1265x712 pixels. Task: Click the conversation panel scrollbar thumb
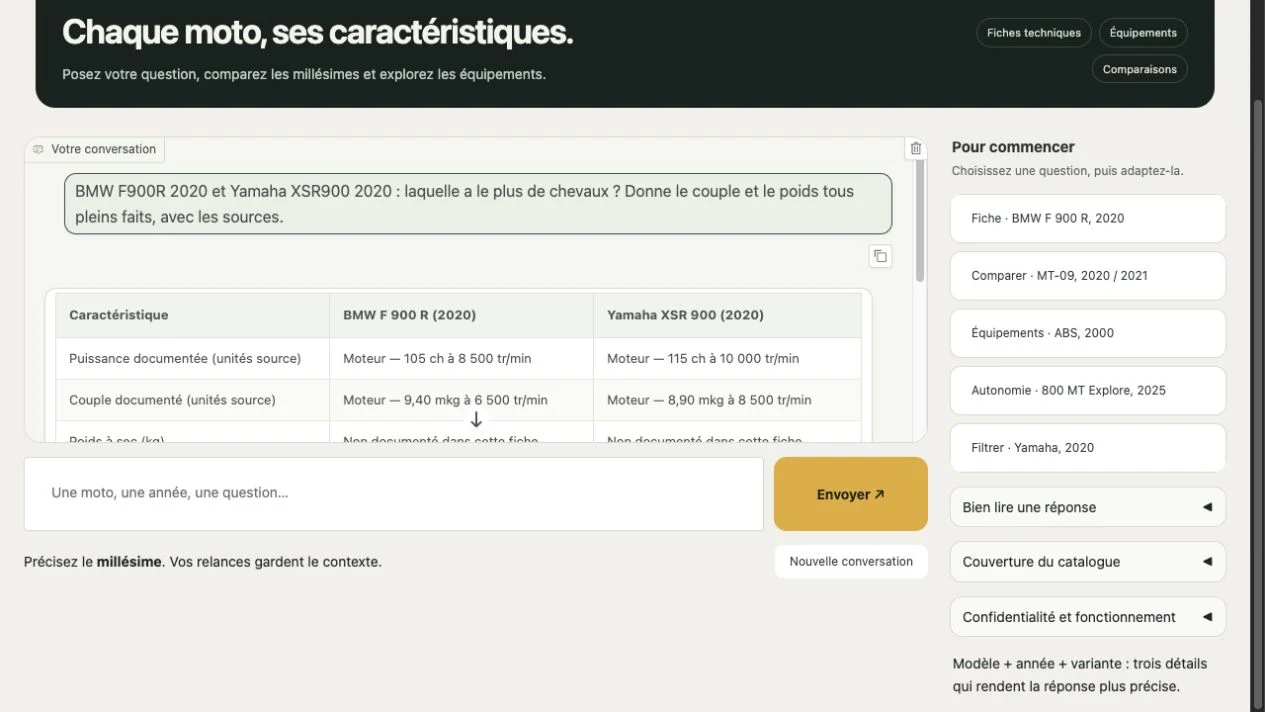pyautogui.click(x=920, y=220)
